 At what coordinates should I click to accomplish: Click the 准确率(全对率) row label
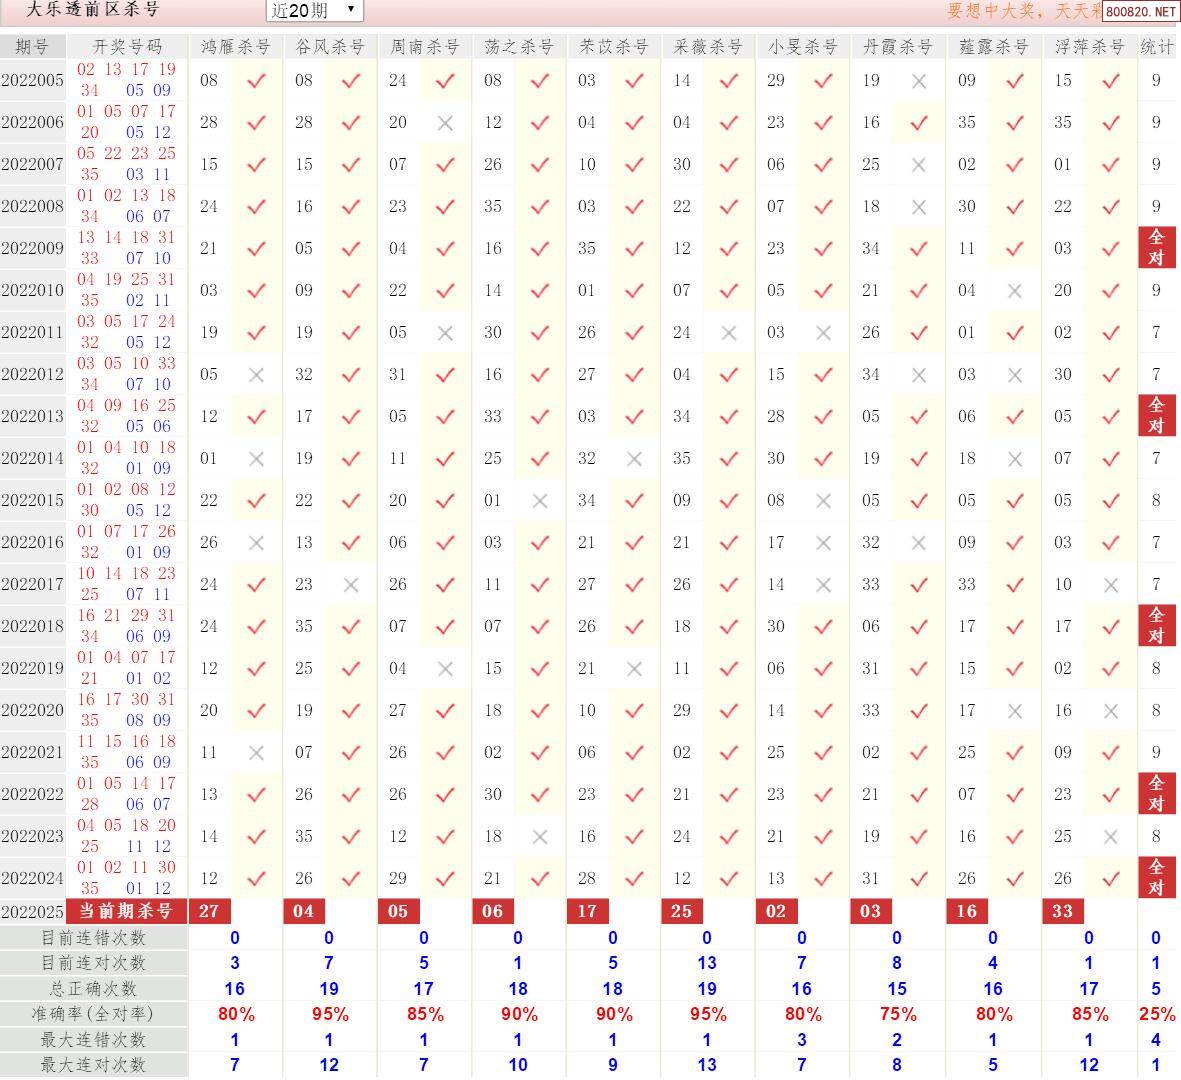coord(93,1014)
